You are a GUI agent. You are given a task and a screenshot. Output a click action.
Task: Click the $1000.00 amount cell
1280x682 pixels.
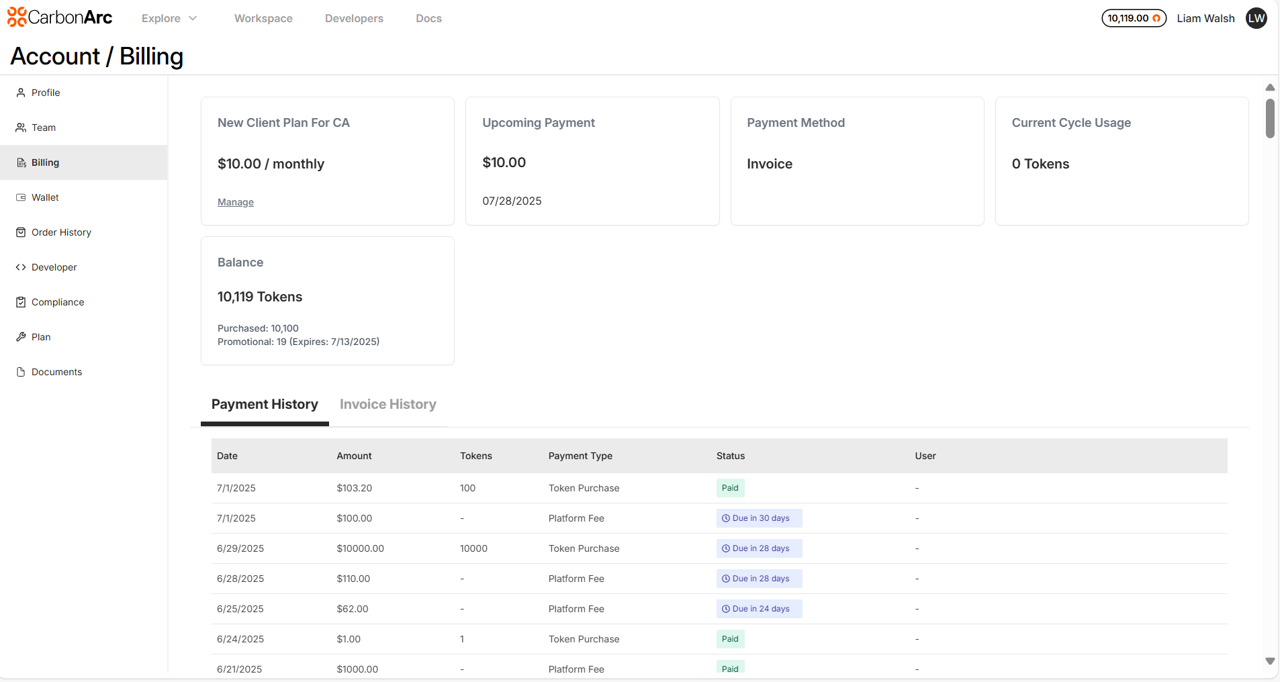(357, 668)
